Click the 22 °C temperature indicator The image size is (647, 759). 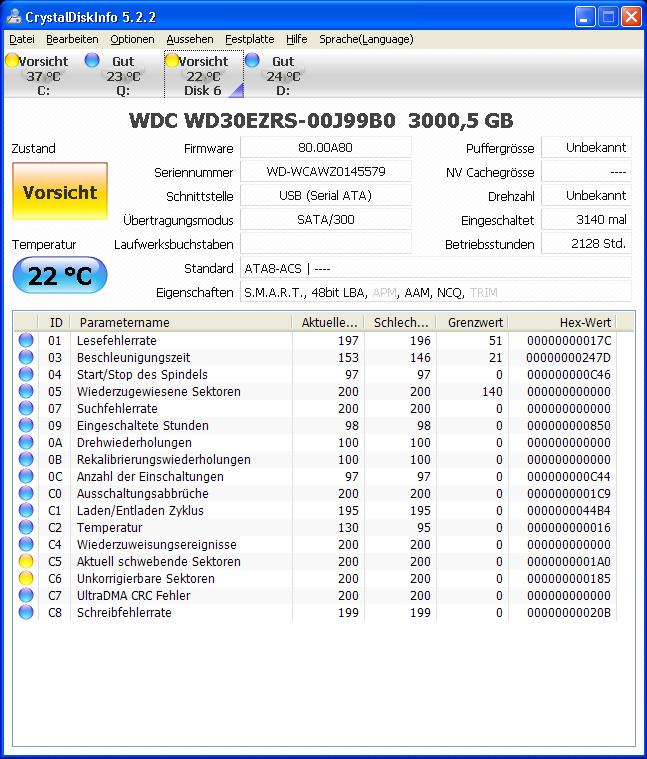coord(60,275)
